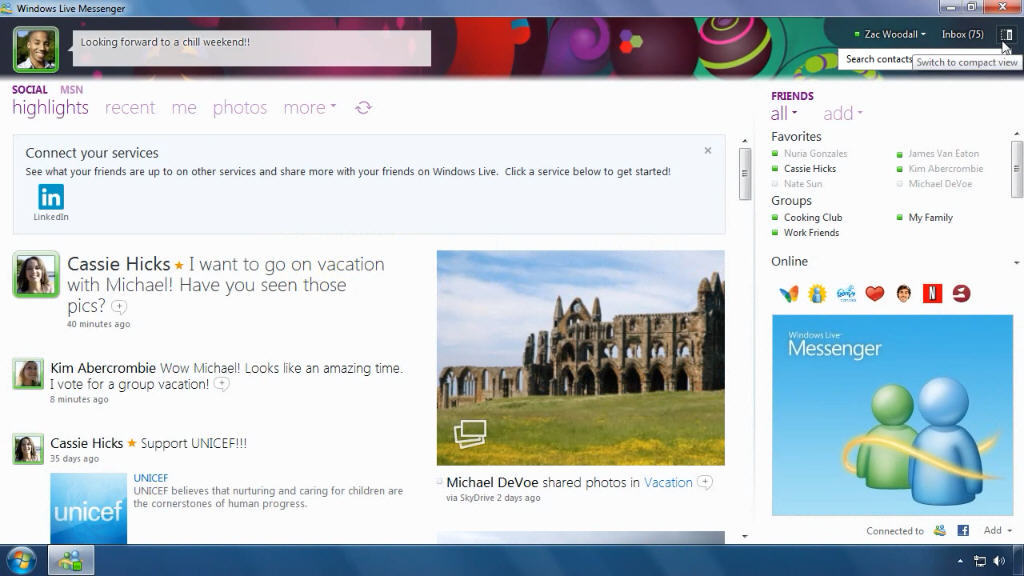The height and width of the screenshot is (576, 1024).
Task: Switch to the photos tab
Action: [240, 108]
